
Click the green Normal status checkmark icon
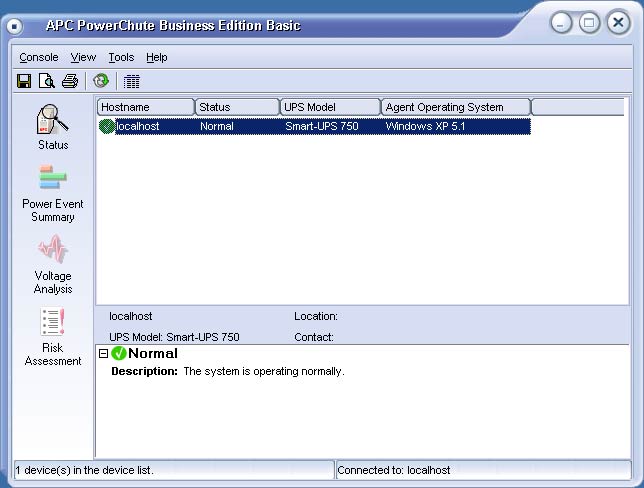tap(119, 353)
